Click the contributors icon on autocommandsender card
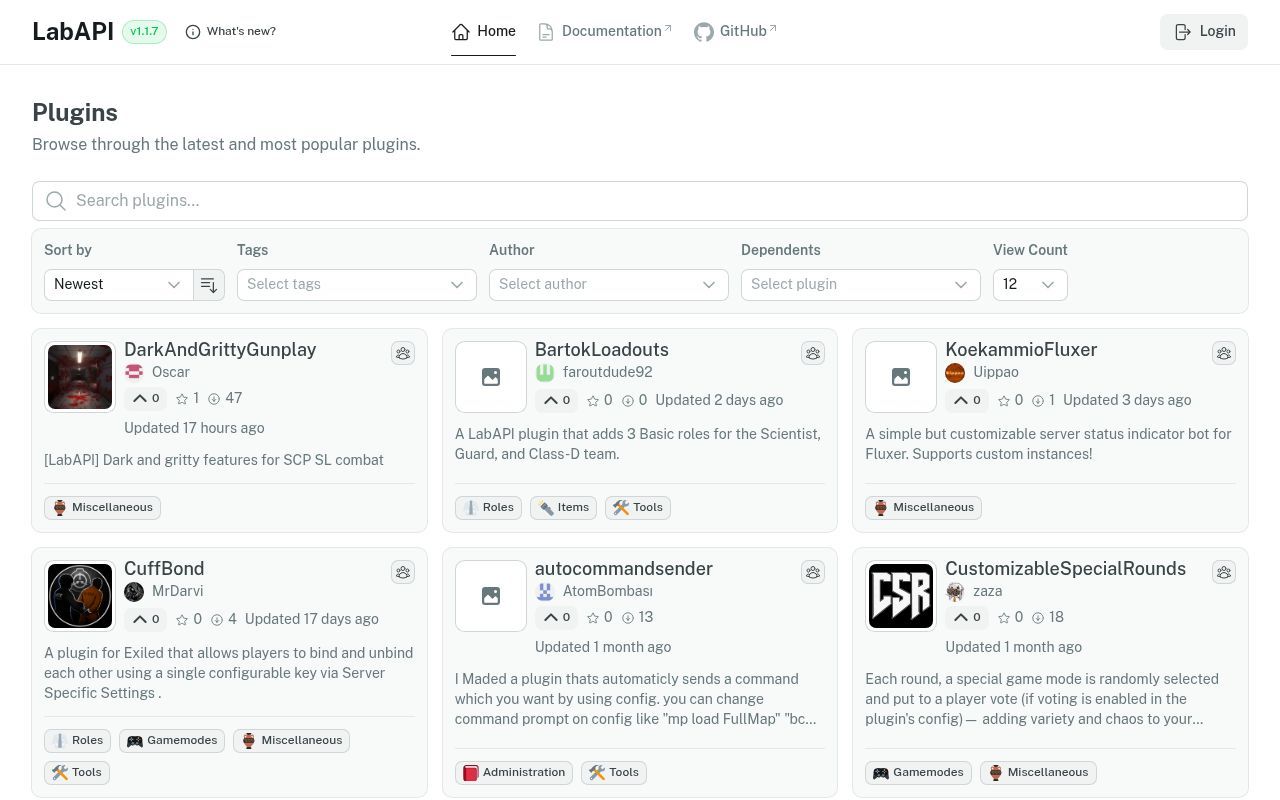This screenshot has width=1280, height=800. [813, 572]
